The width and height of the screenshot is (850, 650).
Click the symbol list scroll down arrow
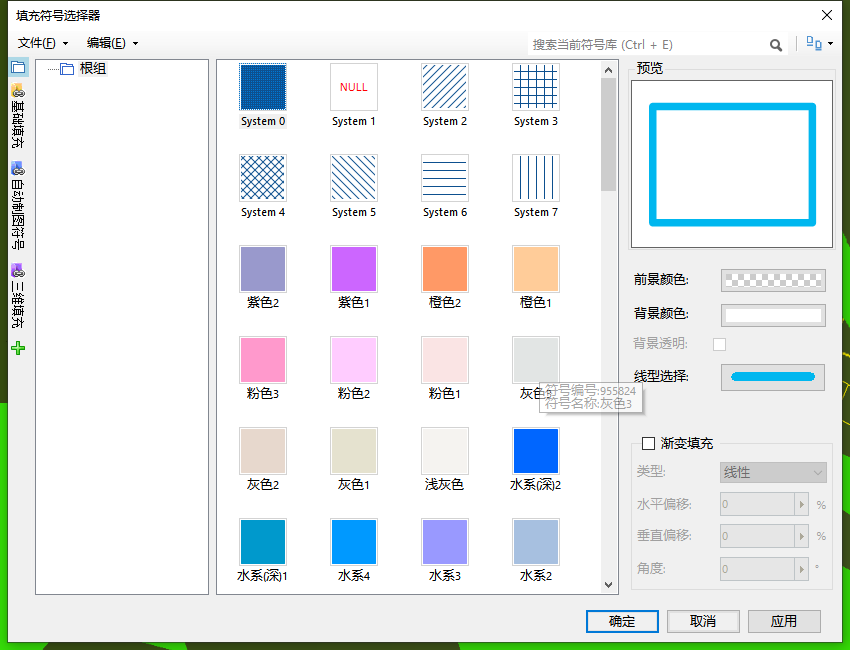608,584
